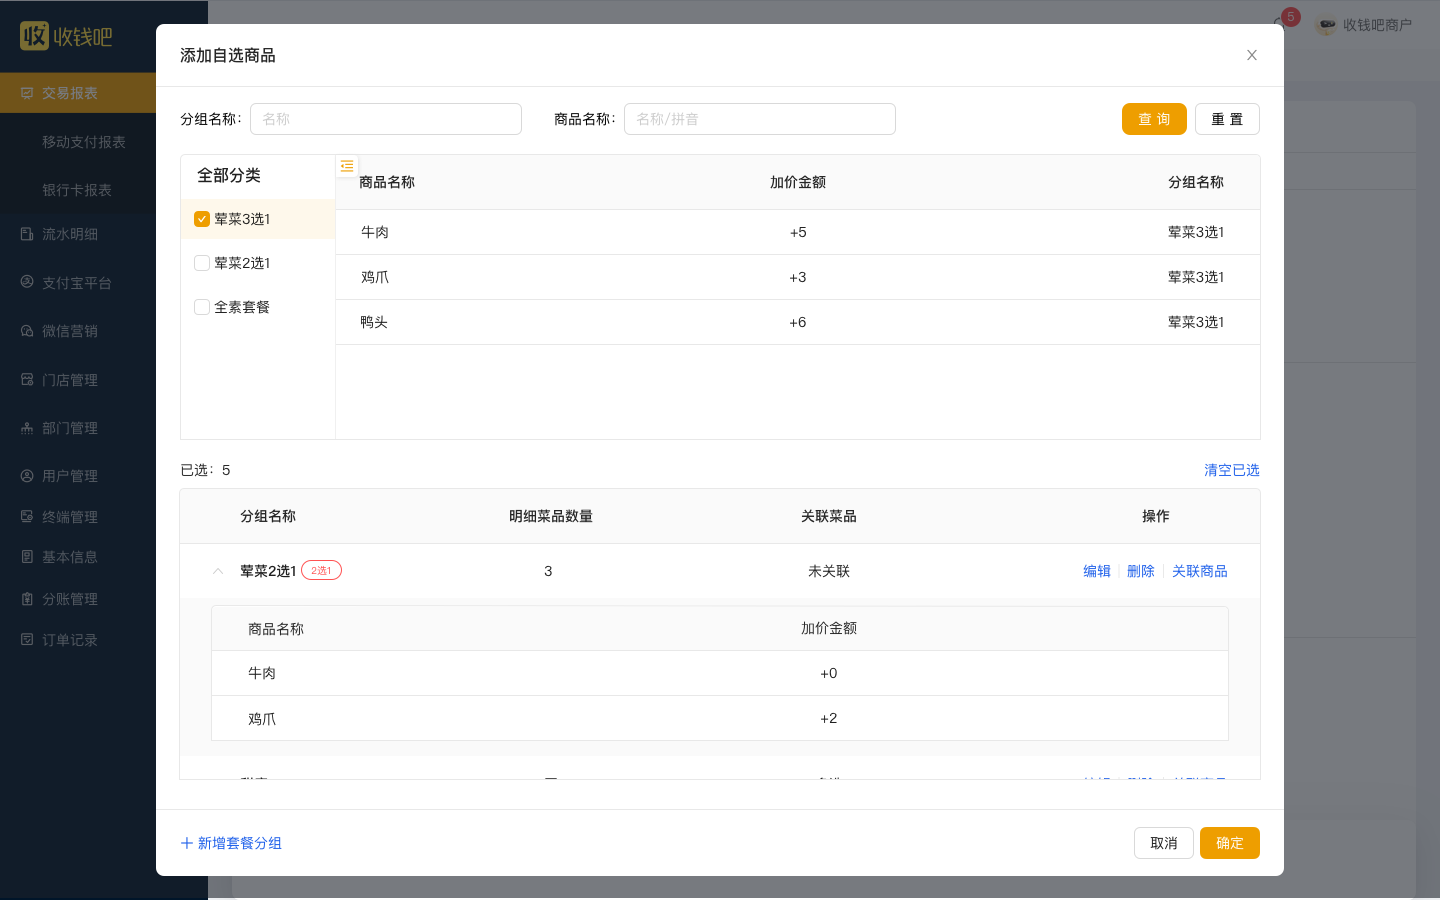Image resolution: width=1440 pixels, height=900 pixels.
Task: Click the 交易报表 sidebar icon
Action: [x=27, y=93]
